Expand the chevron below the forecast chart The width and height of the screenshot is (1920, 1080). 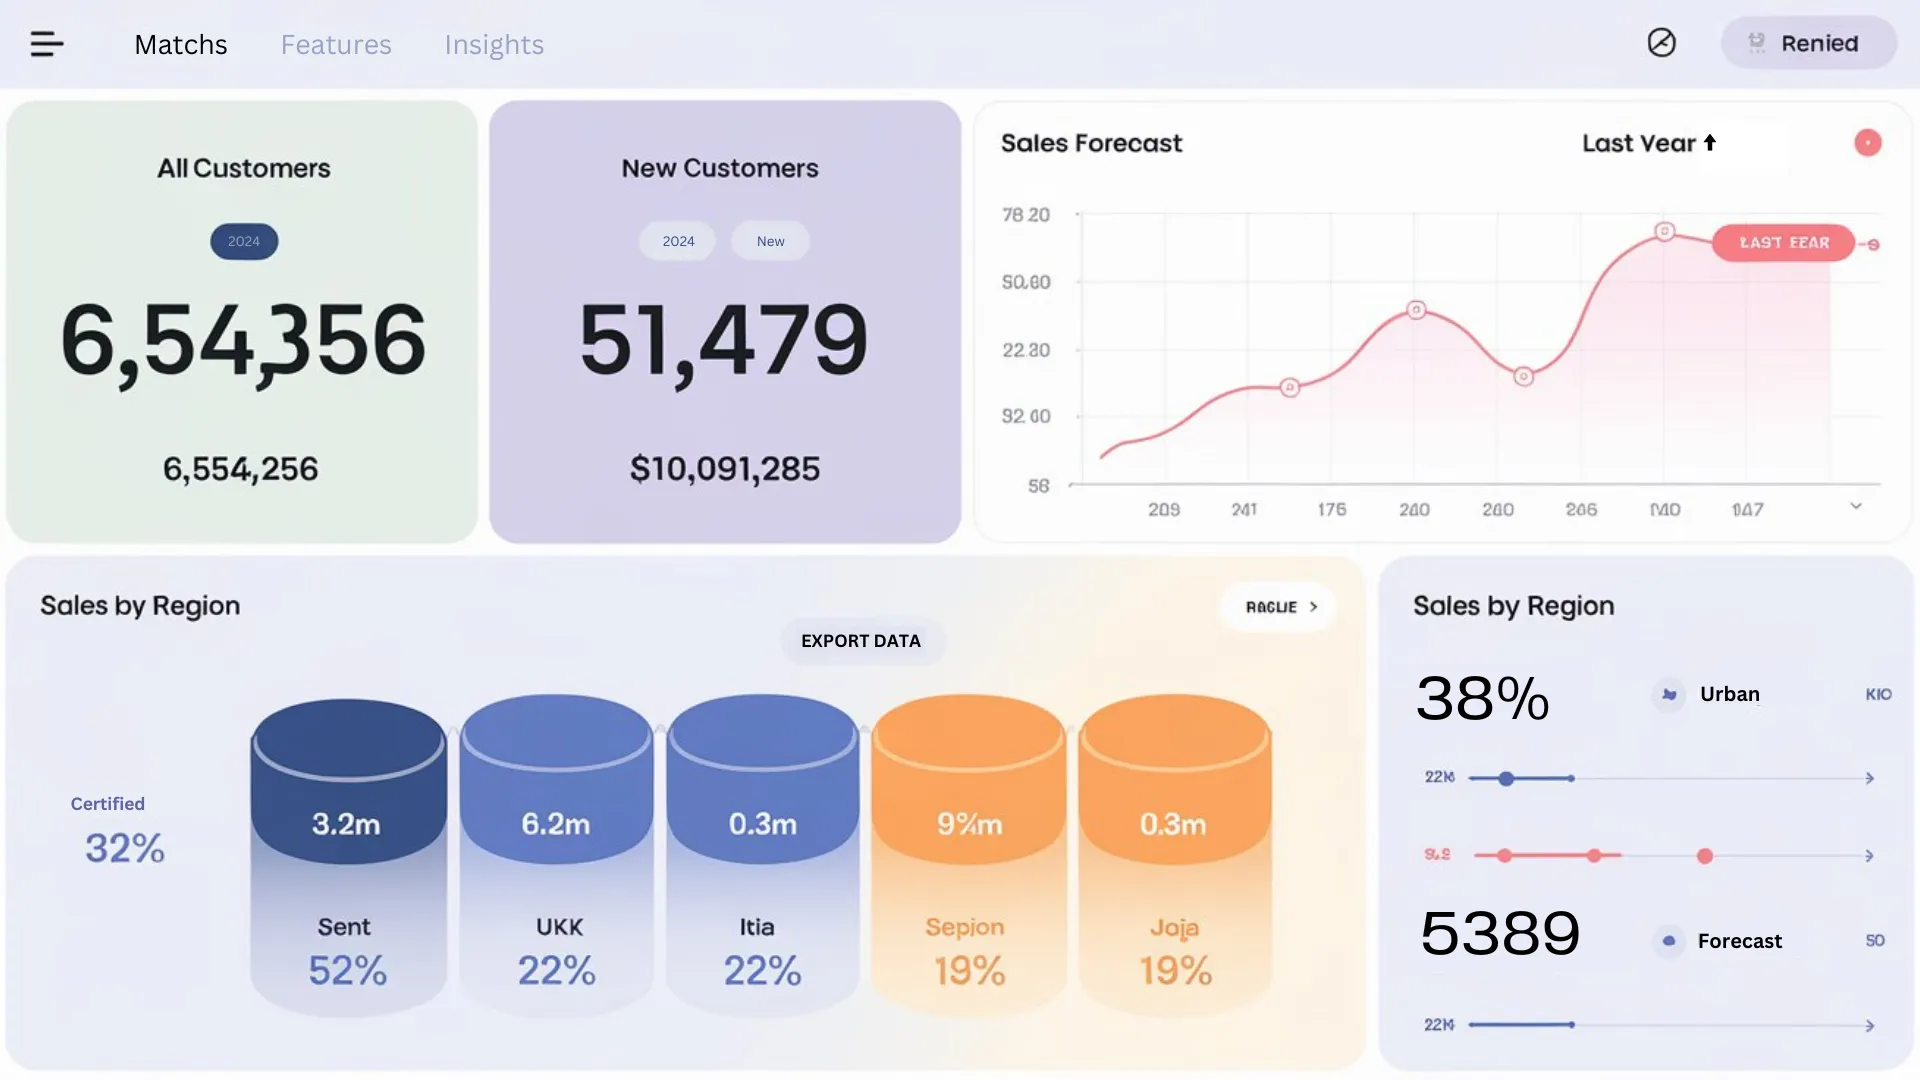pyautogui.click(x=1855, y=507)
